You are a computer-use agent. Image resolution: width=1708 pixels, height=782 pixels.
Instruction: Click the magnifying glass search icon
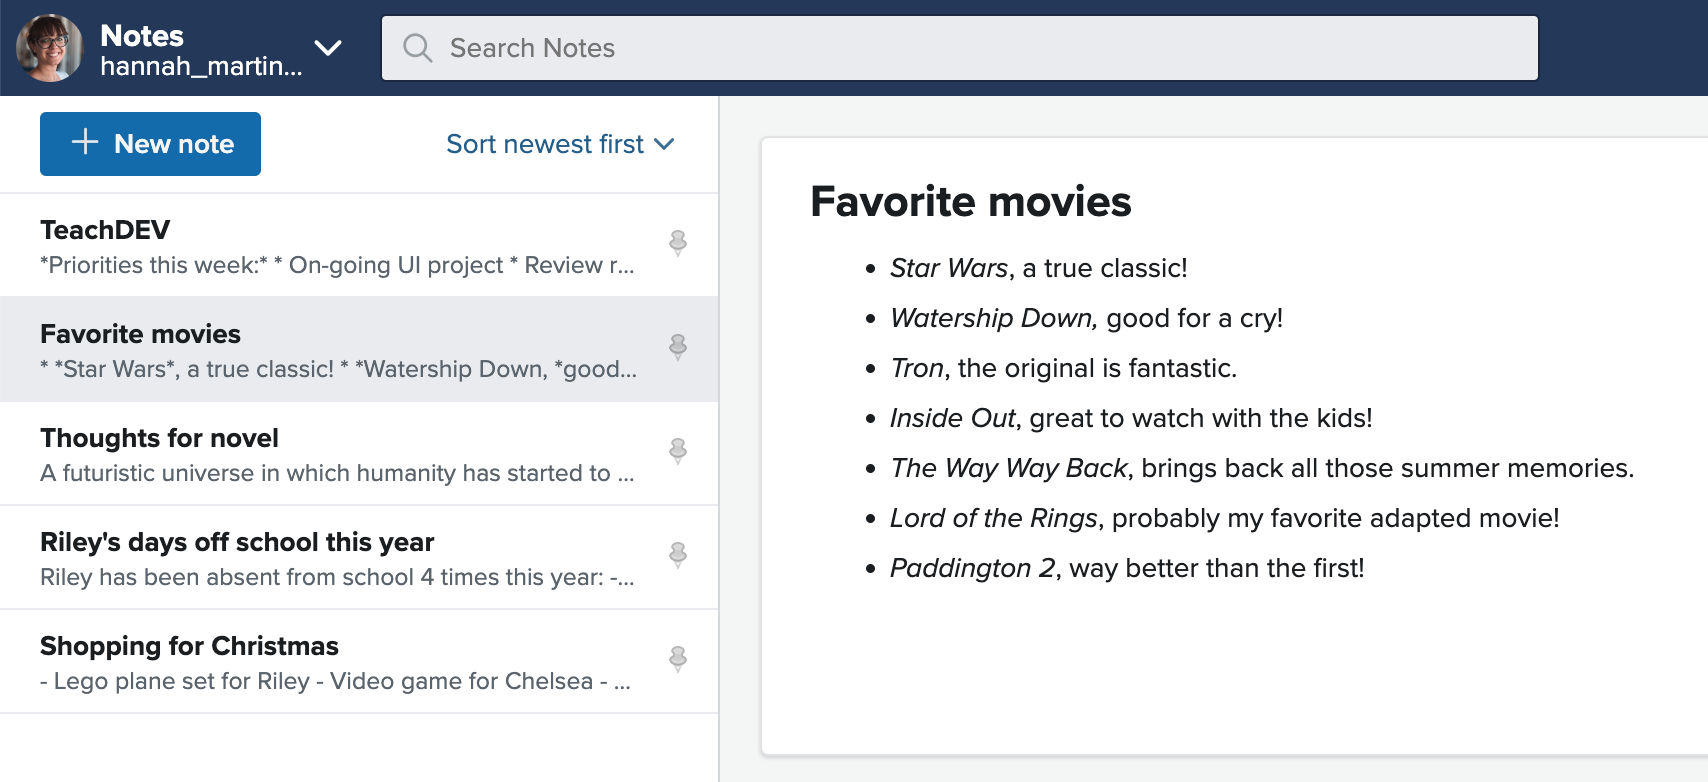pos(417,48)
